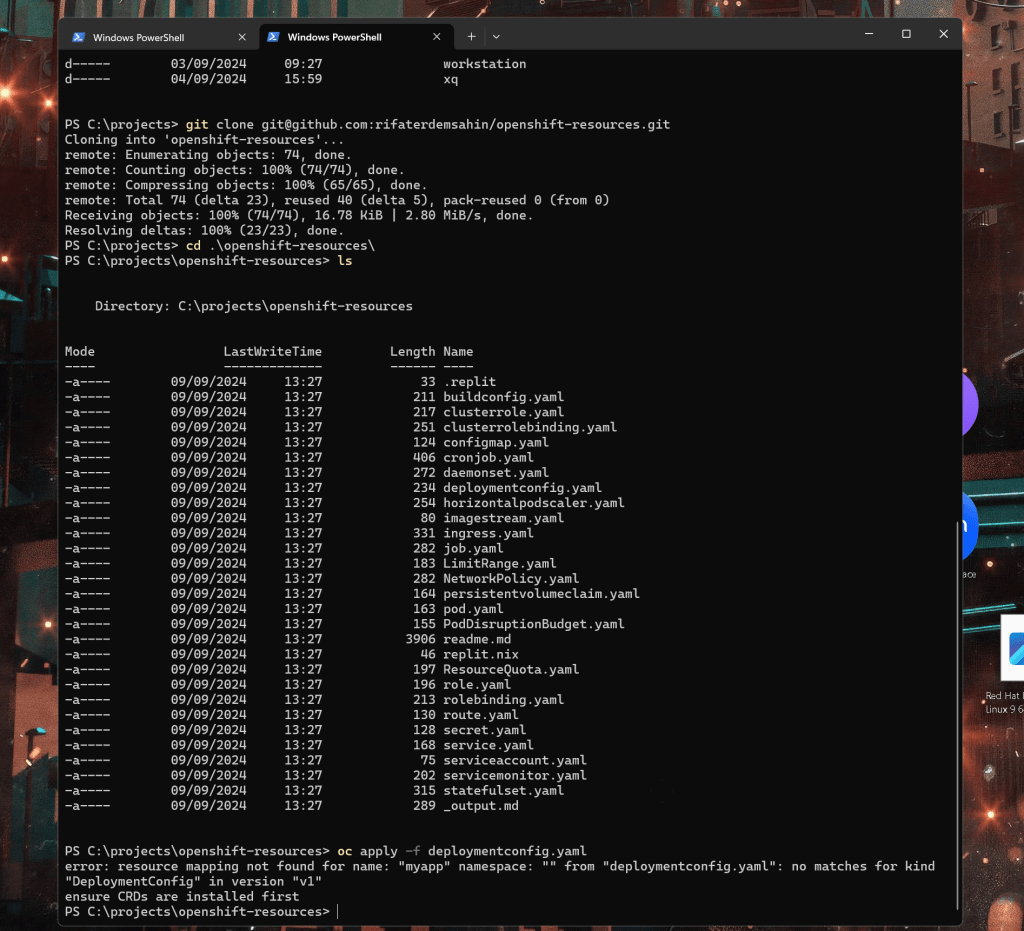Click the file name LimitRange.yaml

click(500, 563)
